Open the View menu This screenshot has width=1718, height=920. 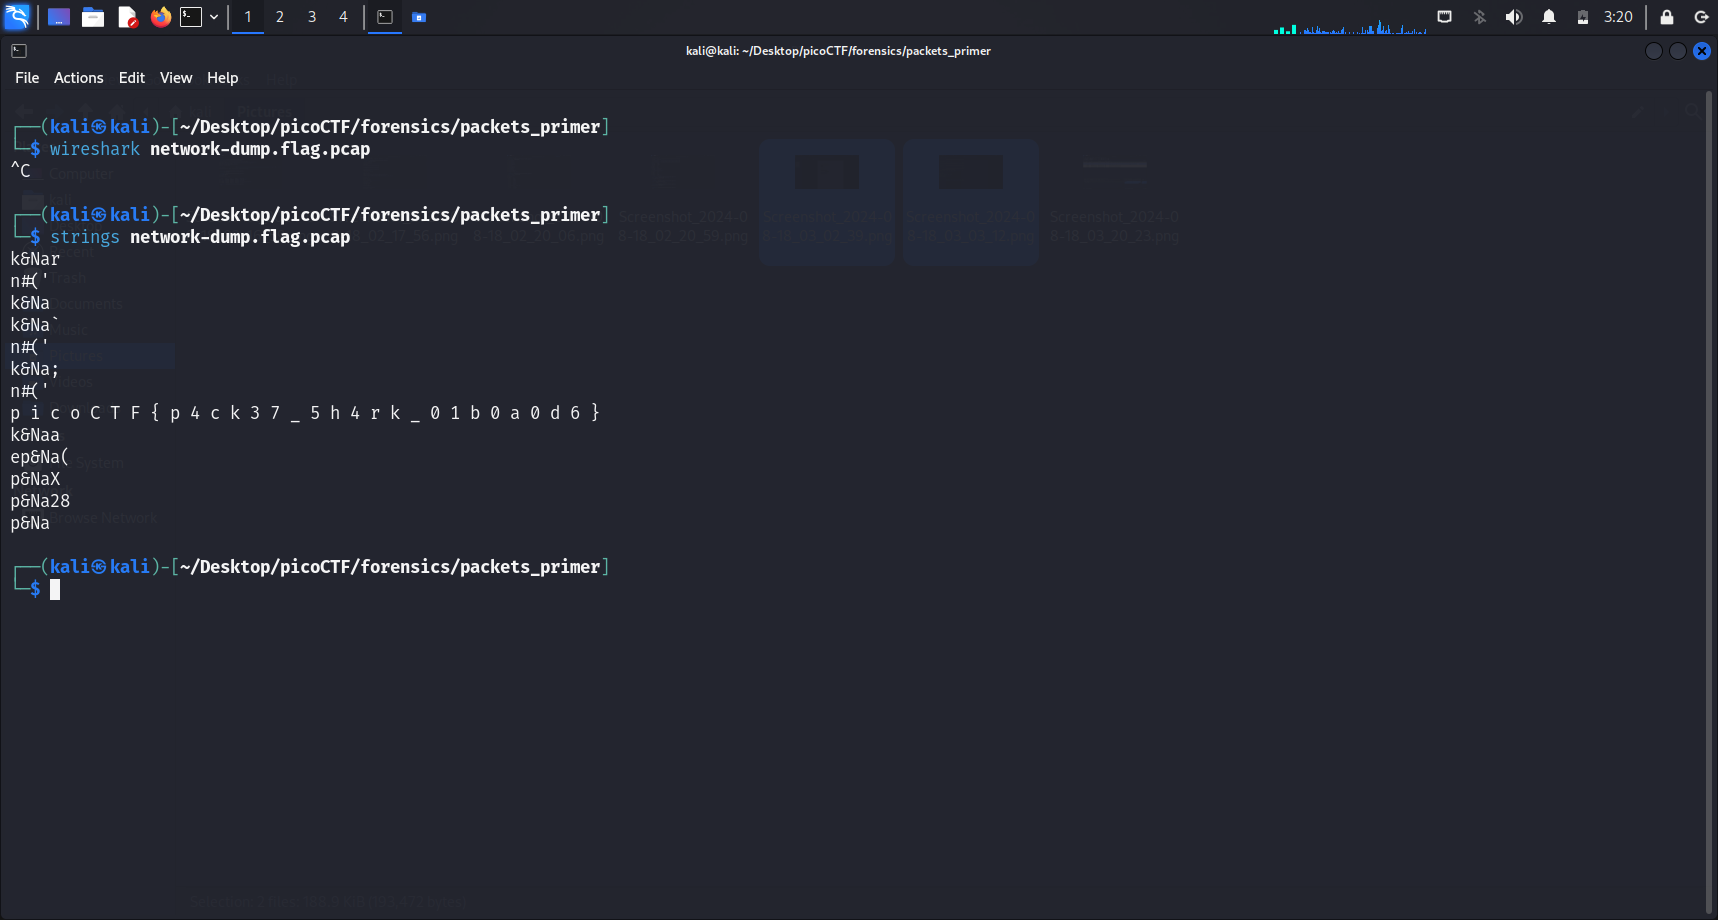pos(176,78)
